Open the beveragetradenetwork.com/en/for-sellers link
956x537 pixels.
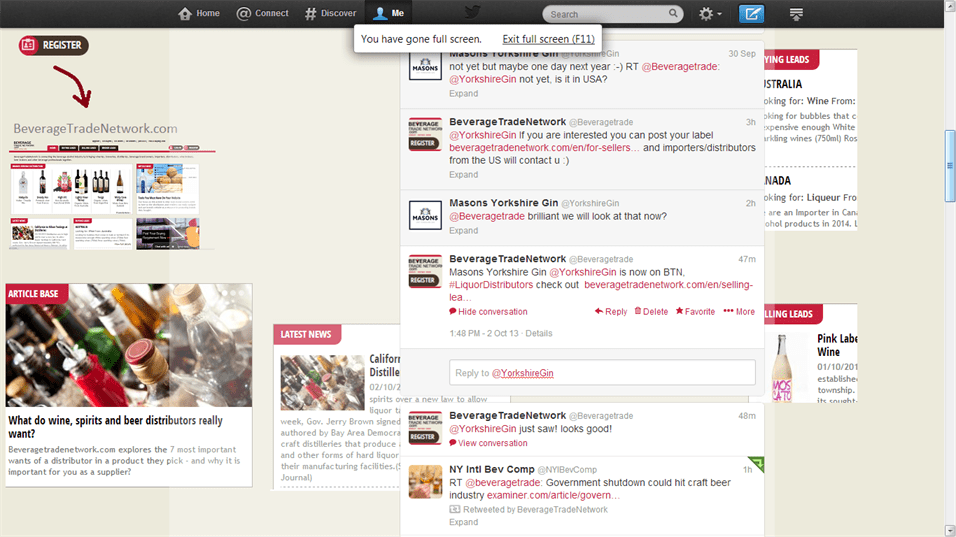pos(544,148)
